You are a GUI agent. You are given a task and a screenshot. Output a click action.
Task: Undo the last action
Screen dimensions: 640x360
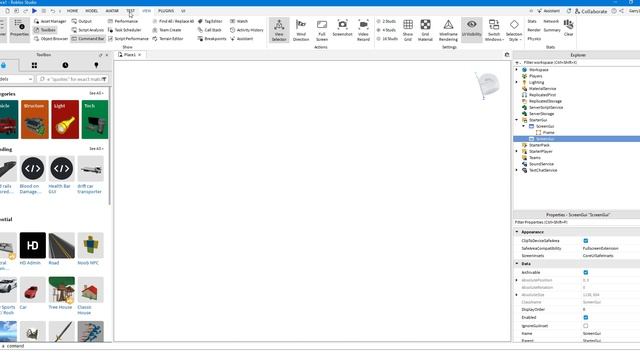[53, 11]
